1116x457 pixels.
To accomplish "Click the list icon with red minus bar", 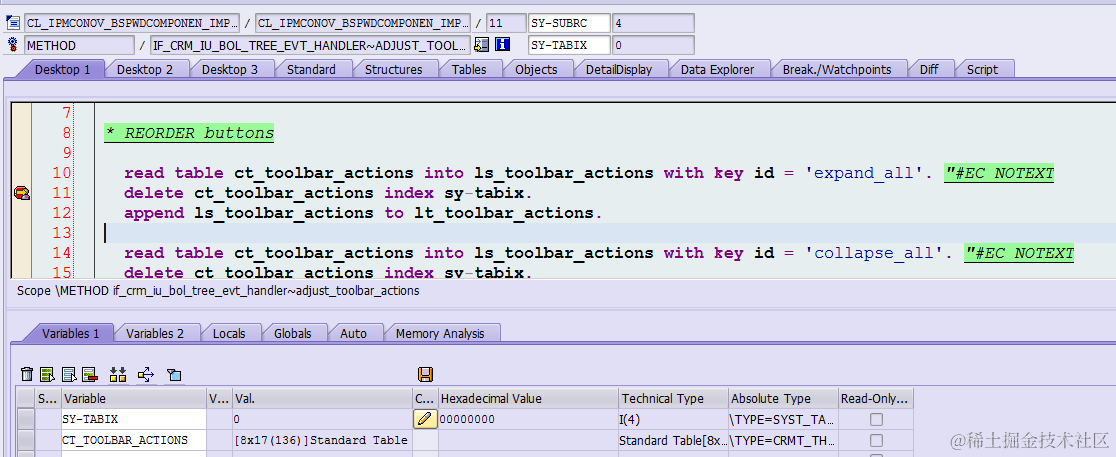I will [x=90, y=374].
